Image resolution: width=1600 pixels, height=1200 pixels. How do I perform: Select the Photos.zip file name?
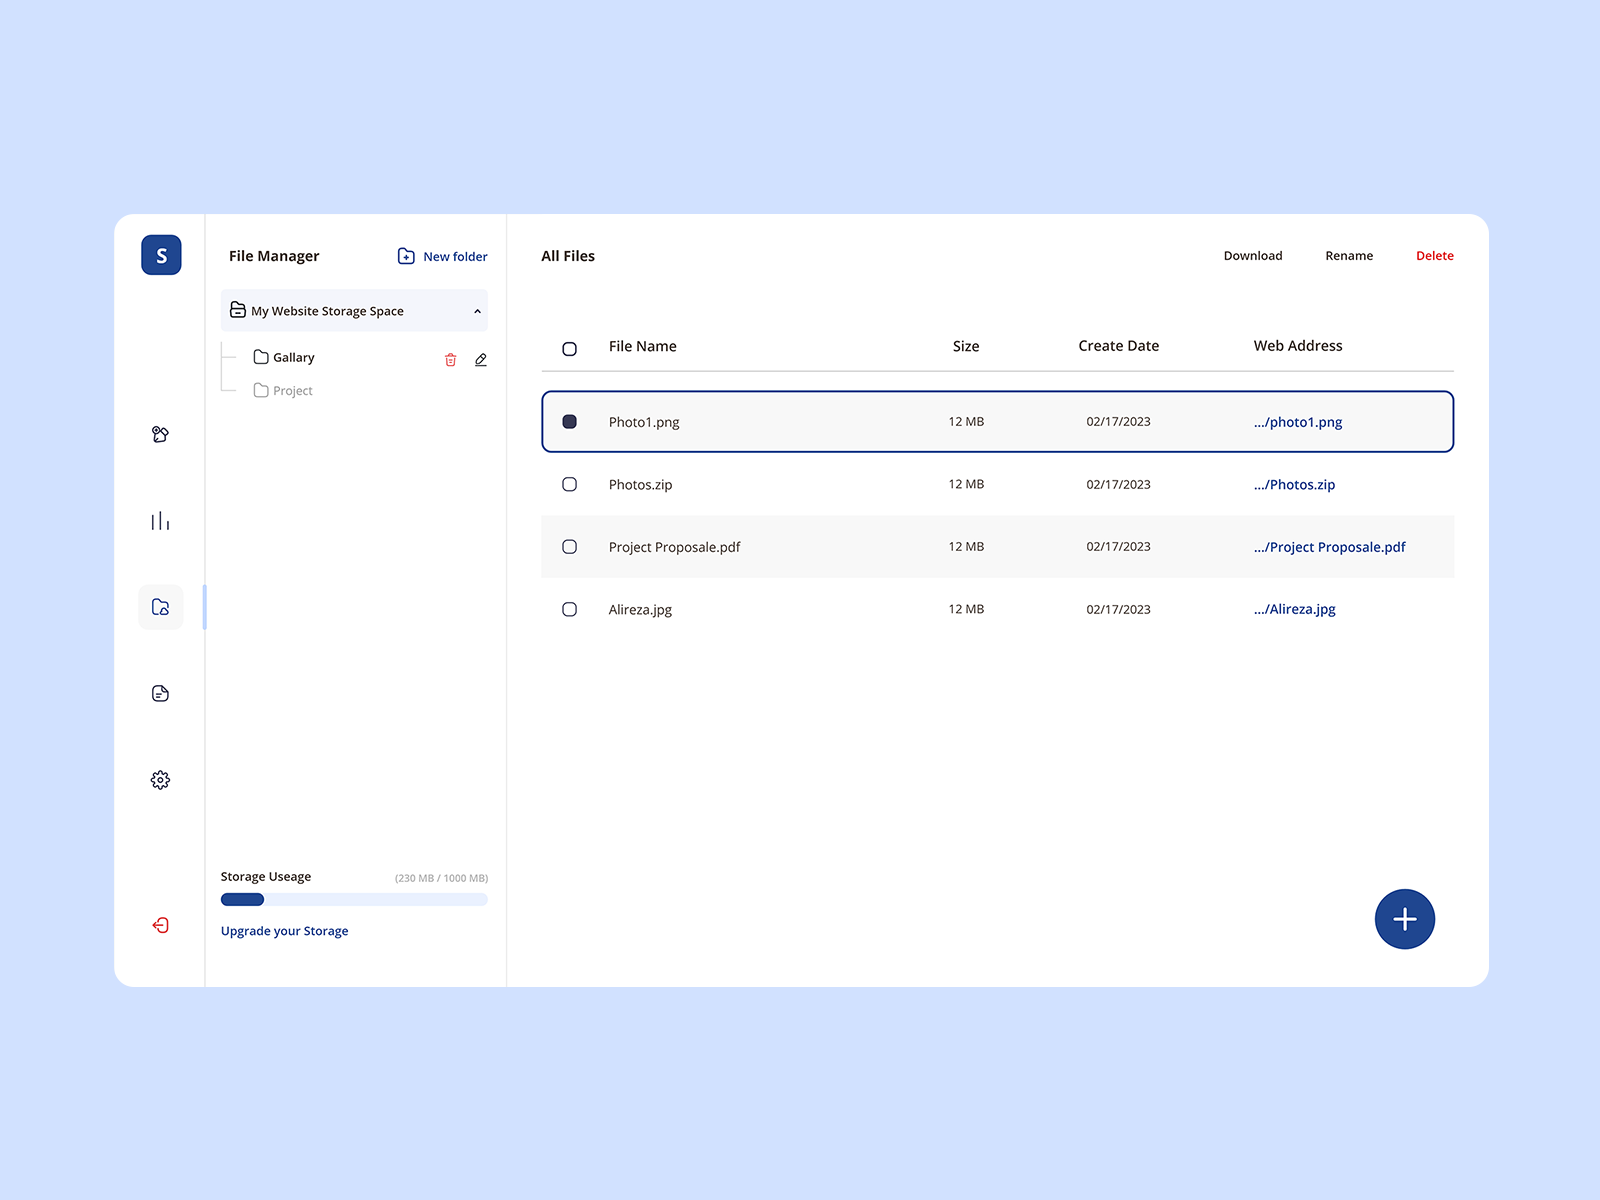(x=641, y=485)
